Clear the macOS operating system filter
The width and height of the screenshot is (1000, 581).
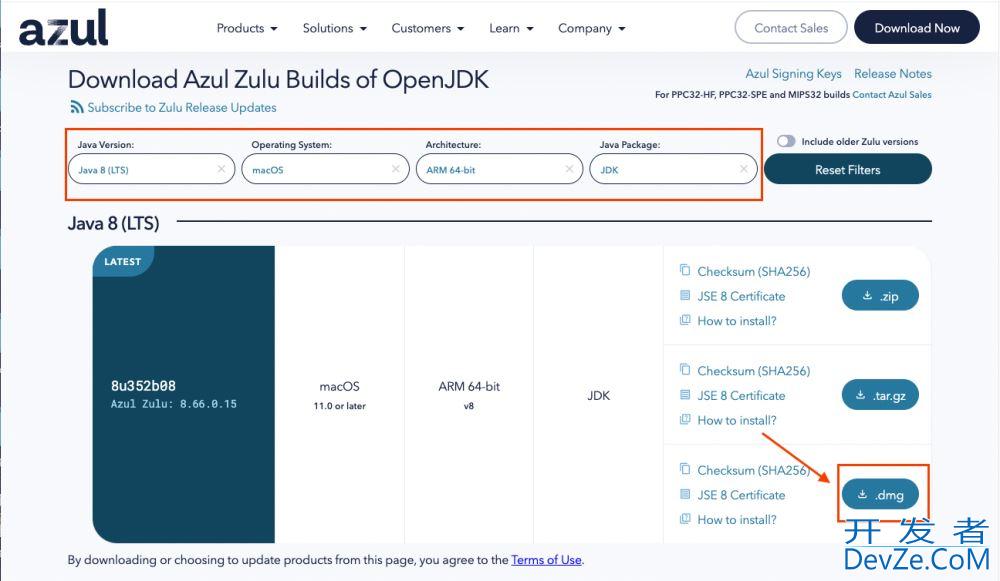pyautogui.click(x=395, y=169)
